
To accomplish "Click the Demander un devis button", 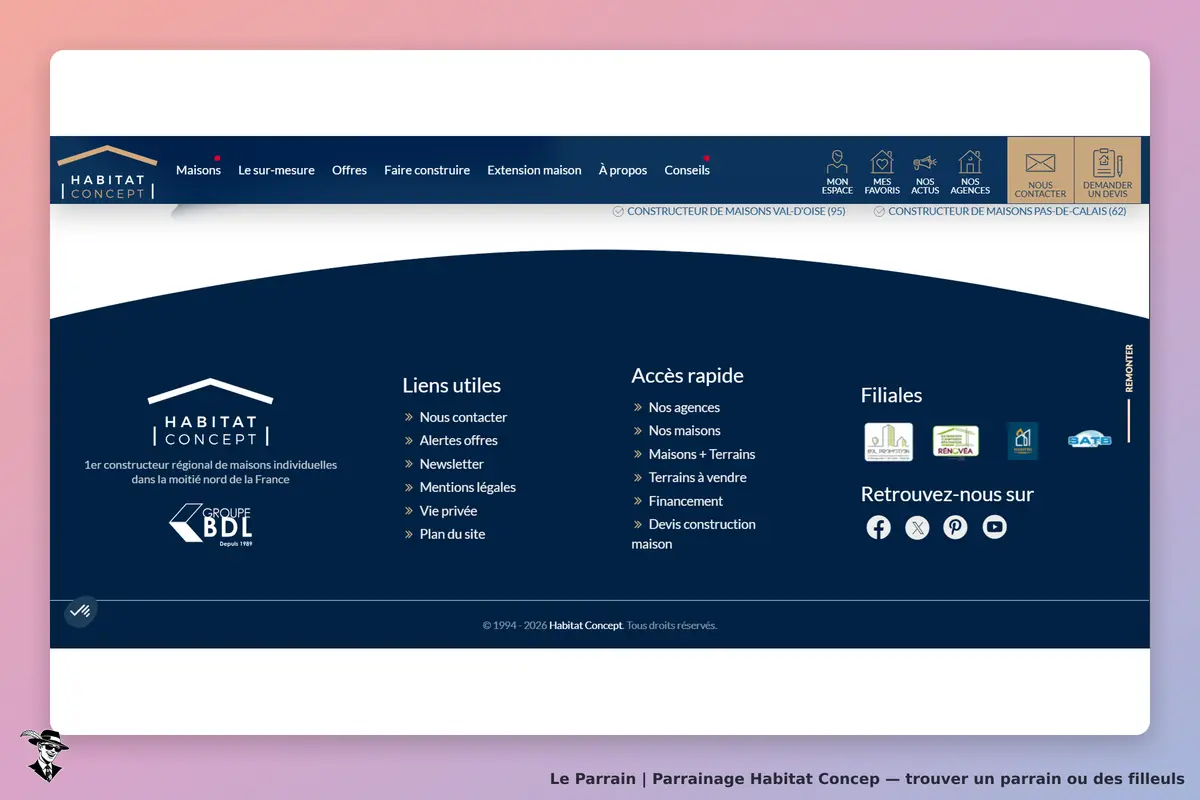I will click(x=1108, y=171).
